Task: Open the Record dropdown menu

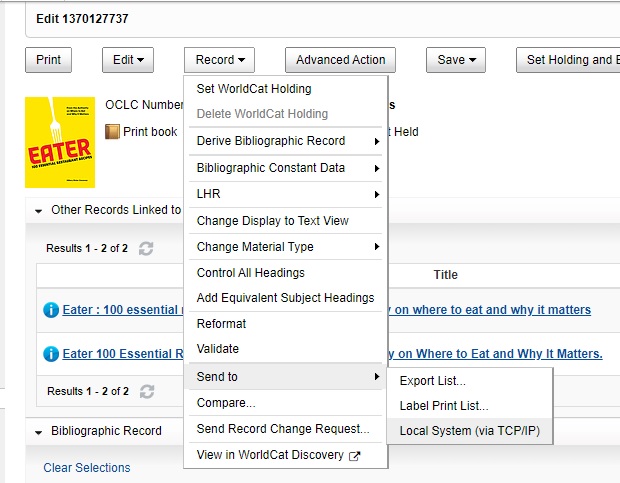Action: [x=219, y=60]
